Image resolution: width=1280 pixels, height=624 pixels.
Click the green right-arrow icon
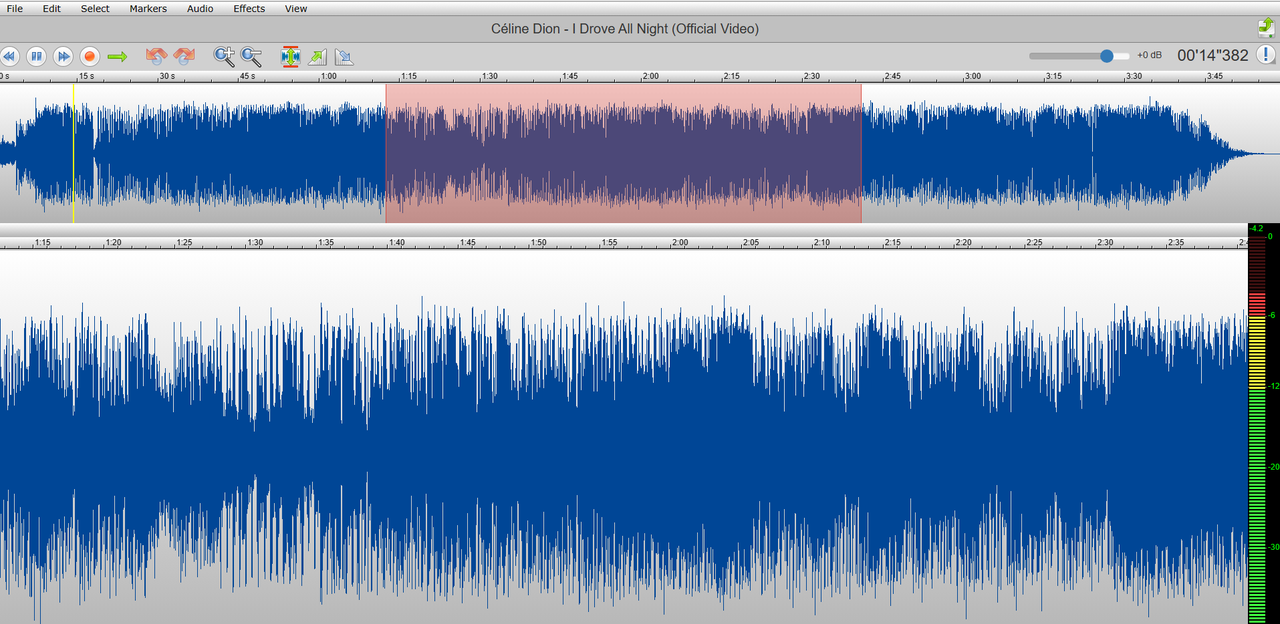click(x=118, y=57)
